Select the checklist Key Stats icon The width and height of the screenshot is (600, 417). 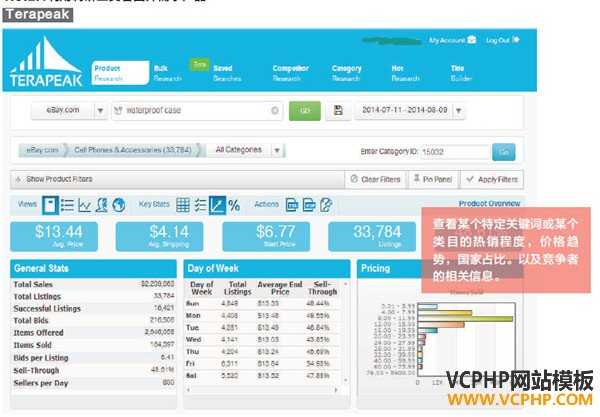[x=200, y=205]
